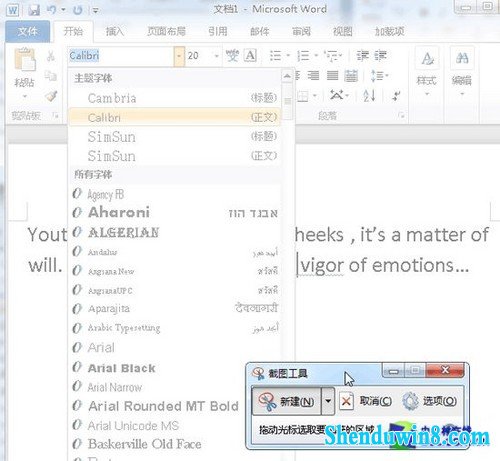500x461 pixels.
Task: Open the Styles (样式) gallery button
Action: [x=427, y=72]
